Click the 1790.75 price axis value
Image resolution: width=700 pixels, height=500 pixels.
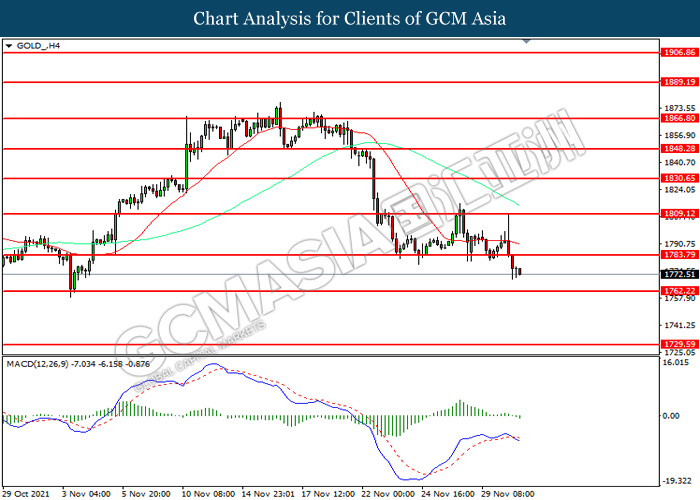pyautogui.click(x=679, y=244)
